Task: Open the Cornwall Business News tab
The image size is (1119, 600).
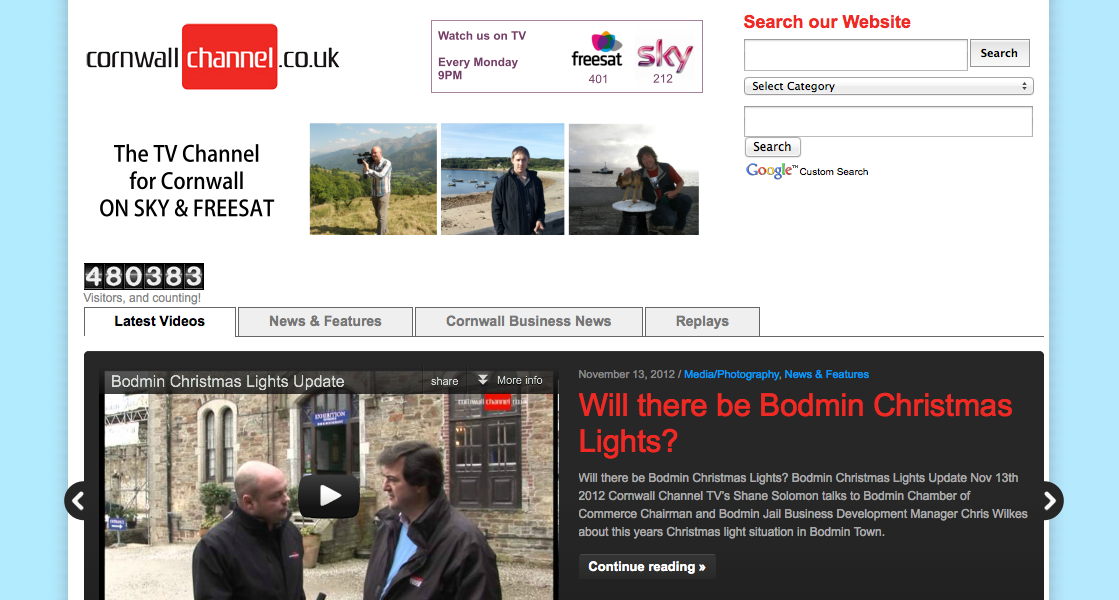Action: [529, 322]
